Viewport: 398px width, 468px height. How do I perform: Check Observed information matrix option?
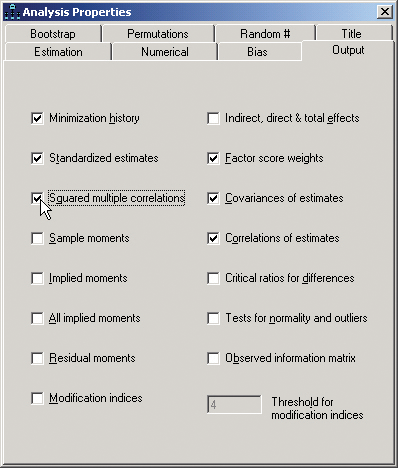[x=213, y=358]
